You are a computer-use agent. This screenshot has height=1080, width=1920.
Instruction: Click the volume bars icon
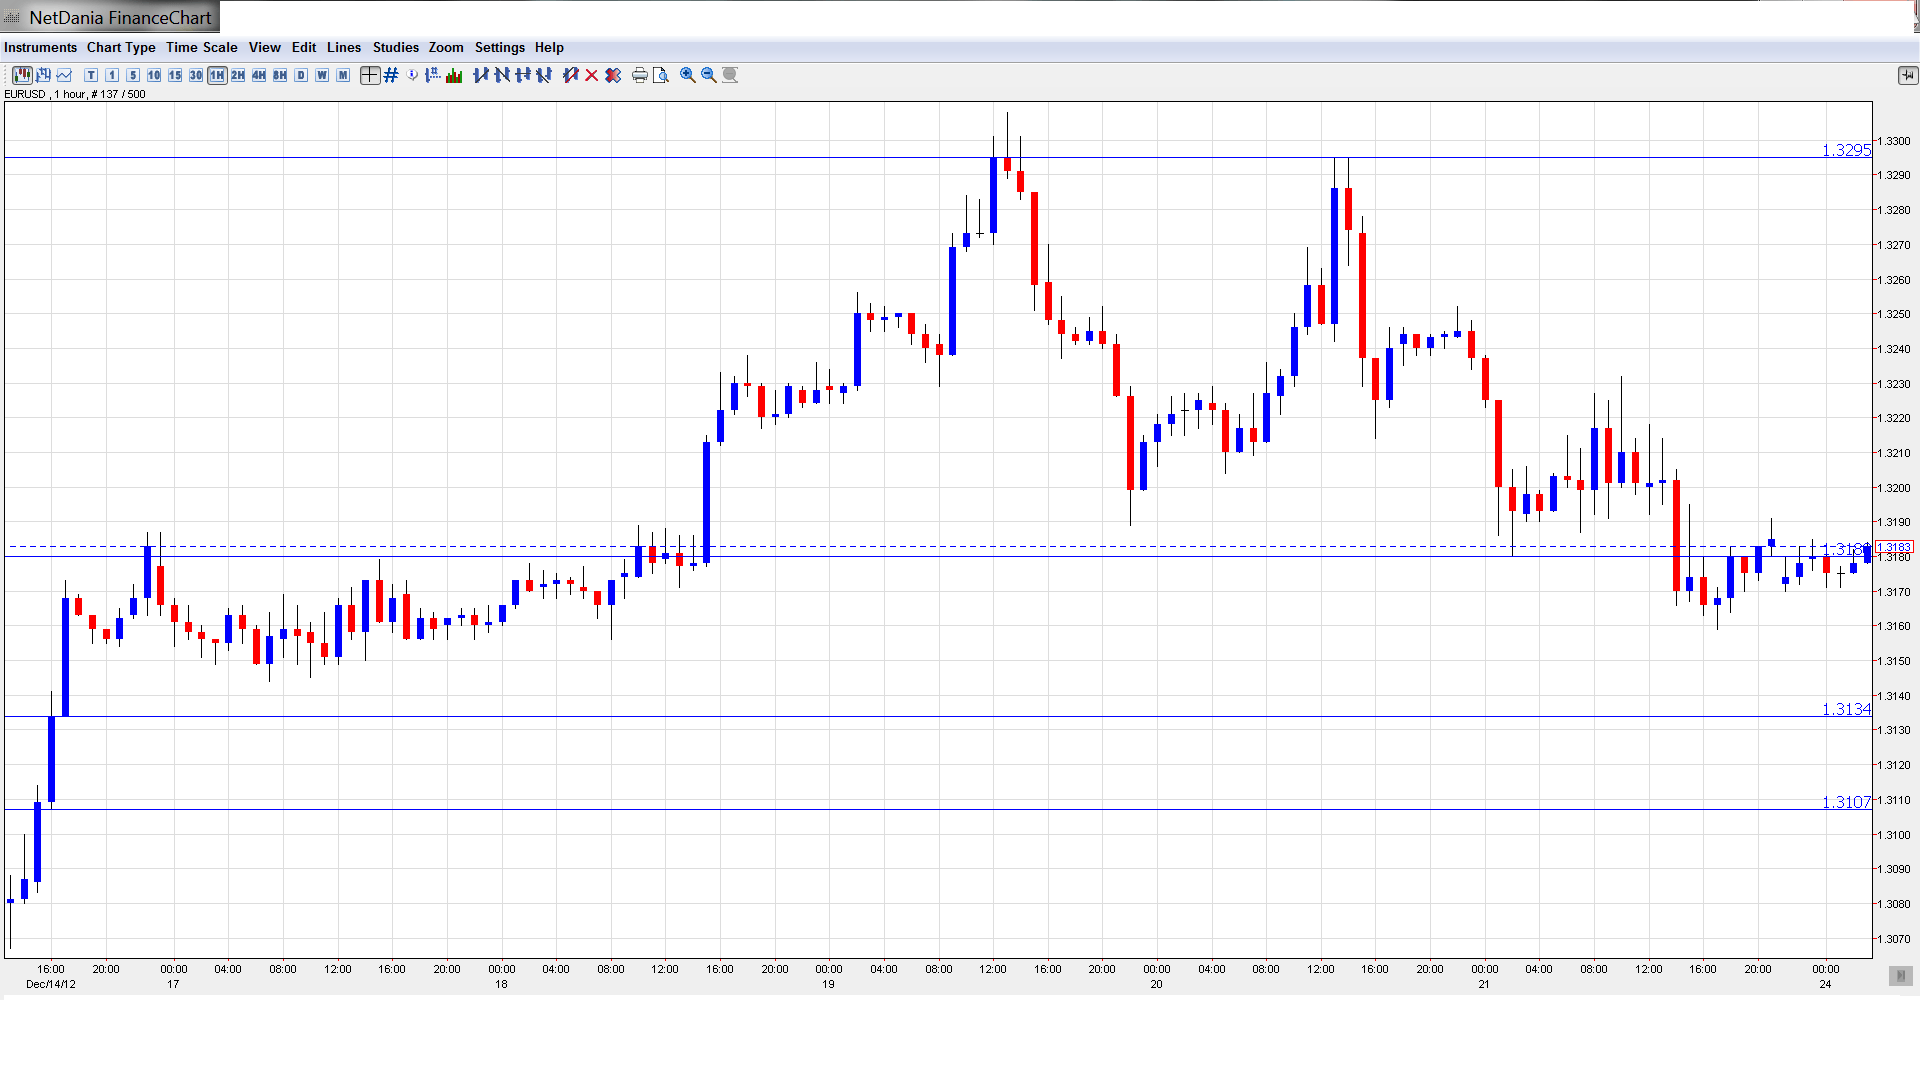click(454, 75)
